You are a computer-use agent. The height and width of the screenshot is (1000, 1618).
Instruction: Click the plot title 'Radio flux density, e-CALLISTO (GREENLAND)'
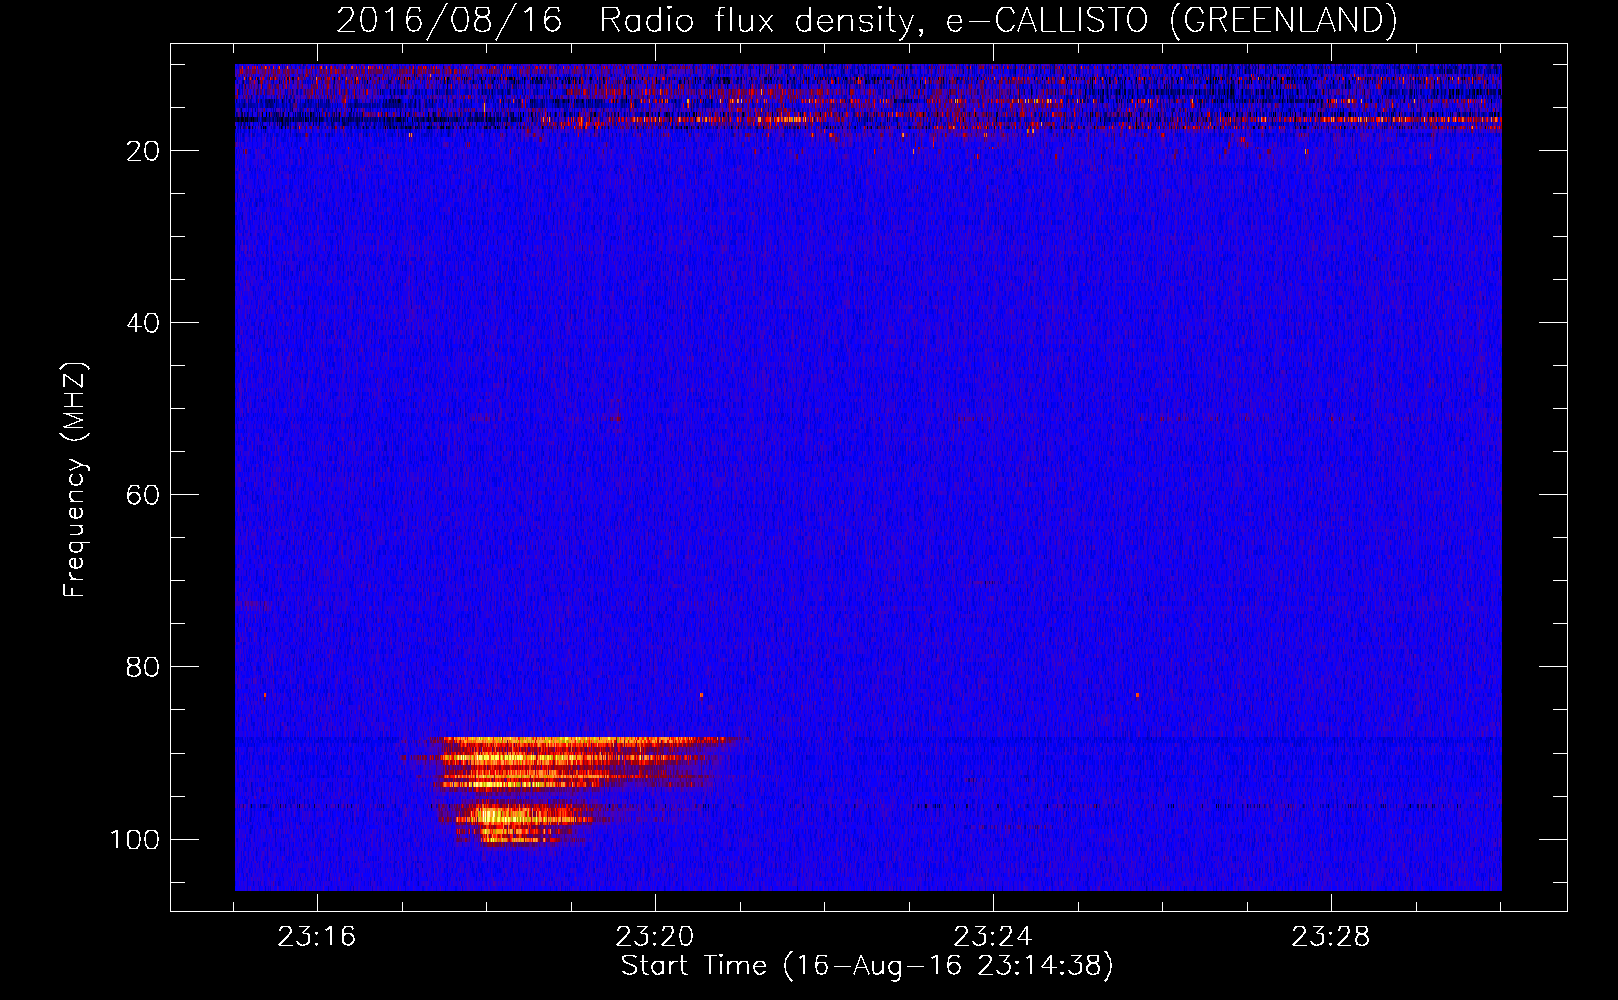coord(998,20)
